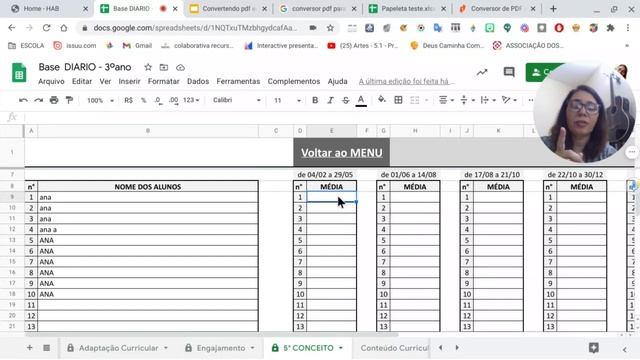The height and width of the screenshot is (360, 640).
Task: Open a new browser tab
Action: click(553, 9)
